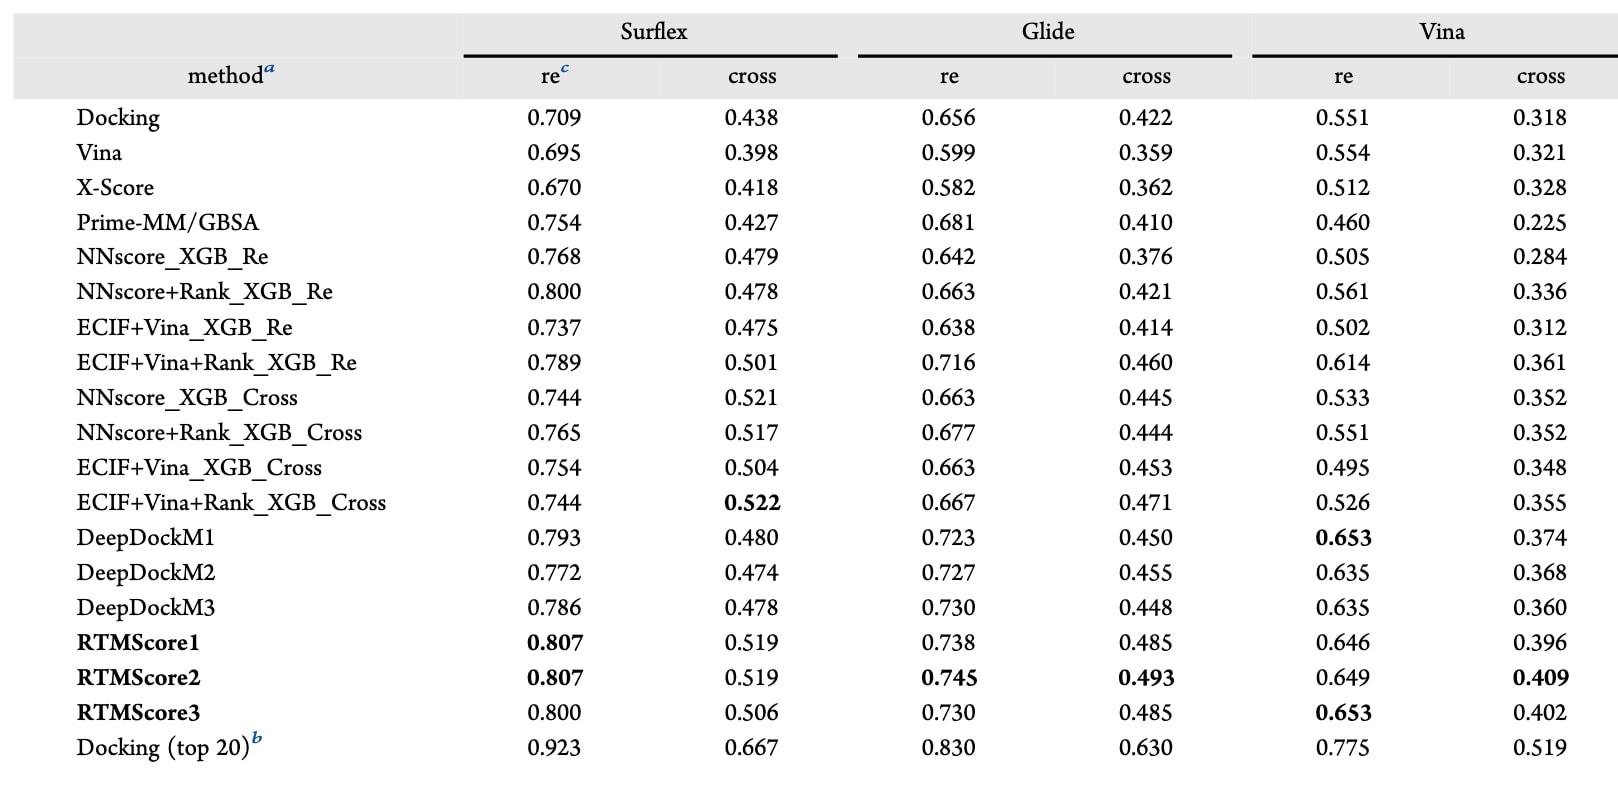Click the DeepDockM1 method name
1618x788 pixels.
tap(145, 537)
